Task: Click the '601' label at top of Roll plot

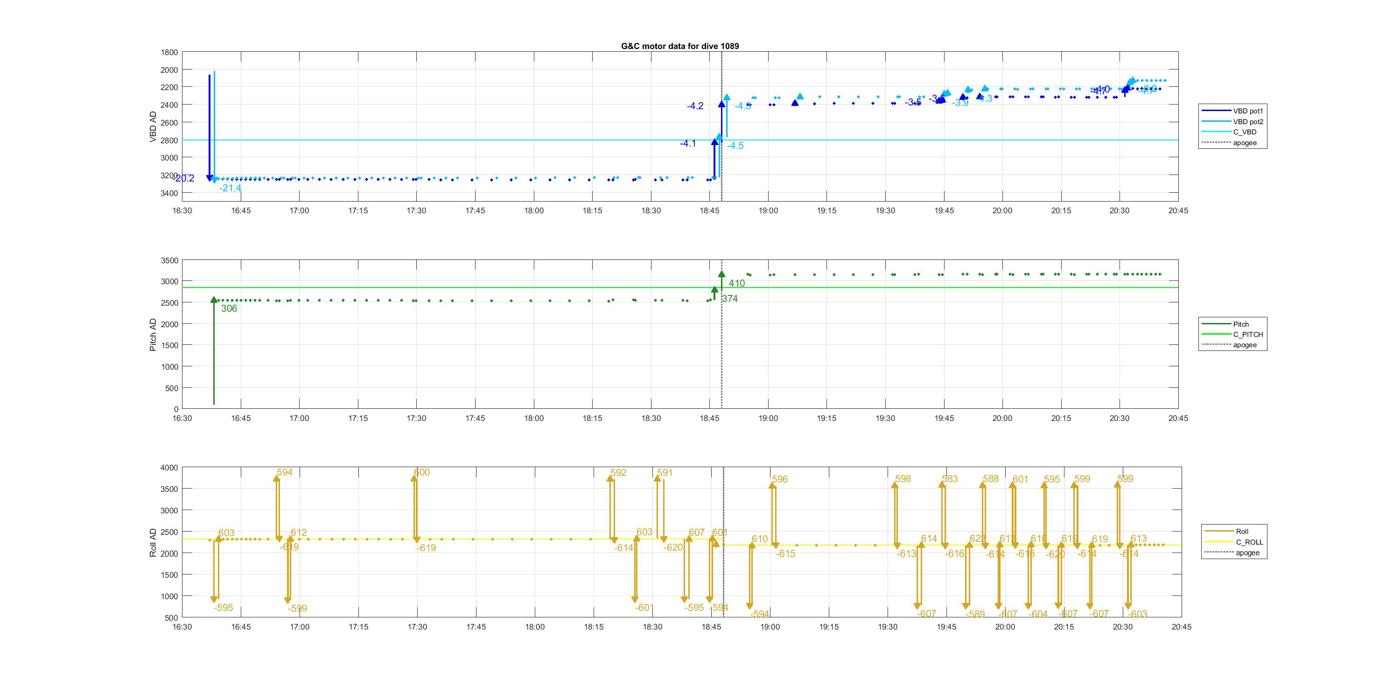Action: coord(1020,480)
